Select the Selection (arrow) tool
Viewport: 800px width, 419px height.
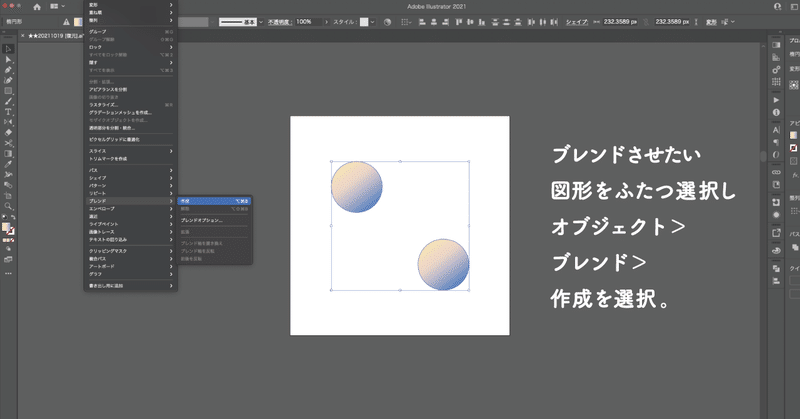[x=8, y=49]
